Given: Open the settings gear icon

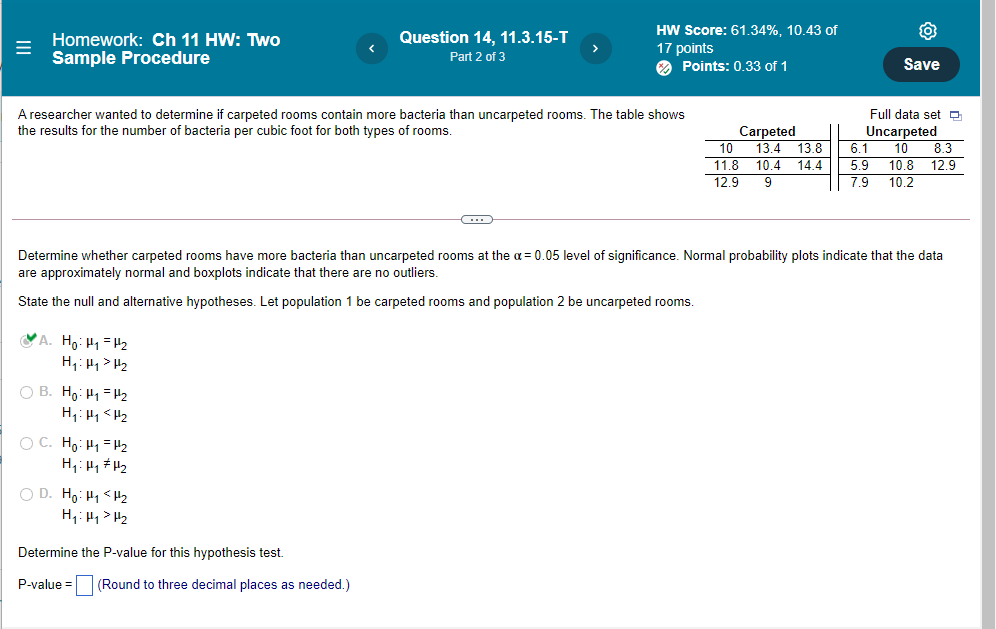Looking at the screenshot, I should 927,31.
